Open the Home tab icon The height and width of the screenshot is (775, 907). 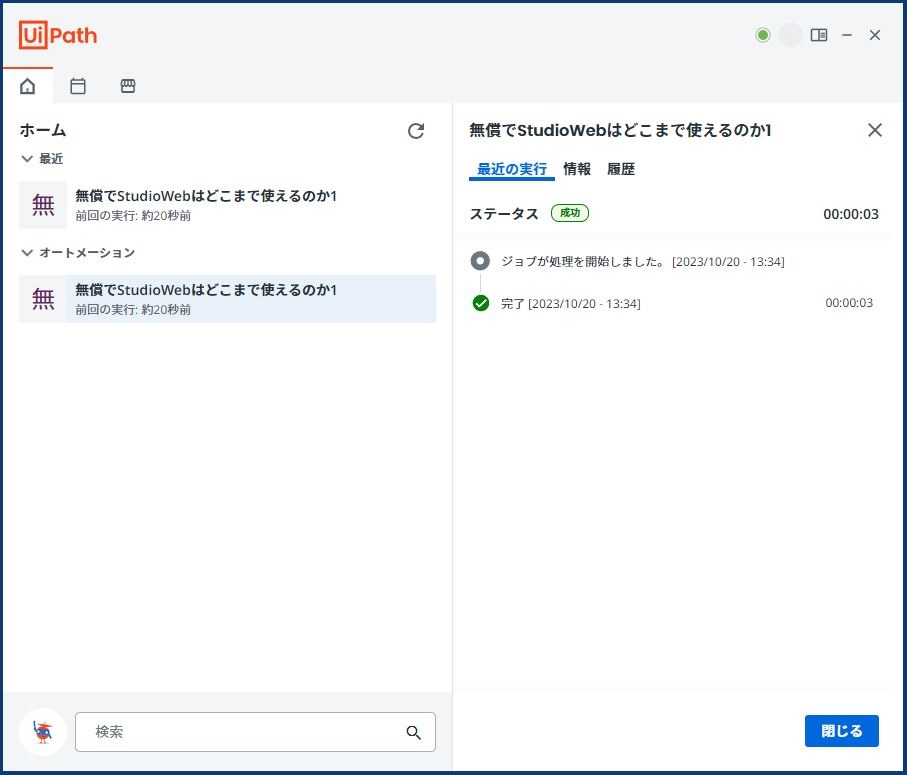click(28, 86)
